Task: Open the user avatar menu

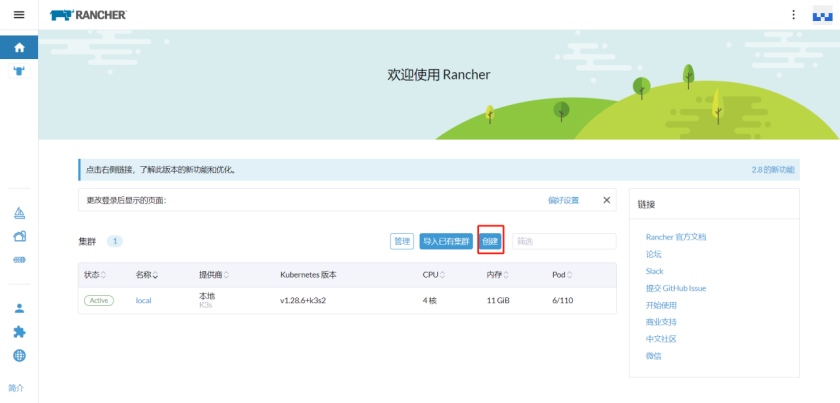Action: click(x=822, y=15)
